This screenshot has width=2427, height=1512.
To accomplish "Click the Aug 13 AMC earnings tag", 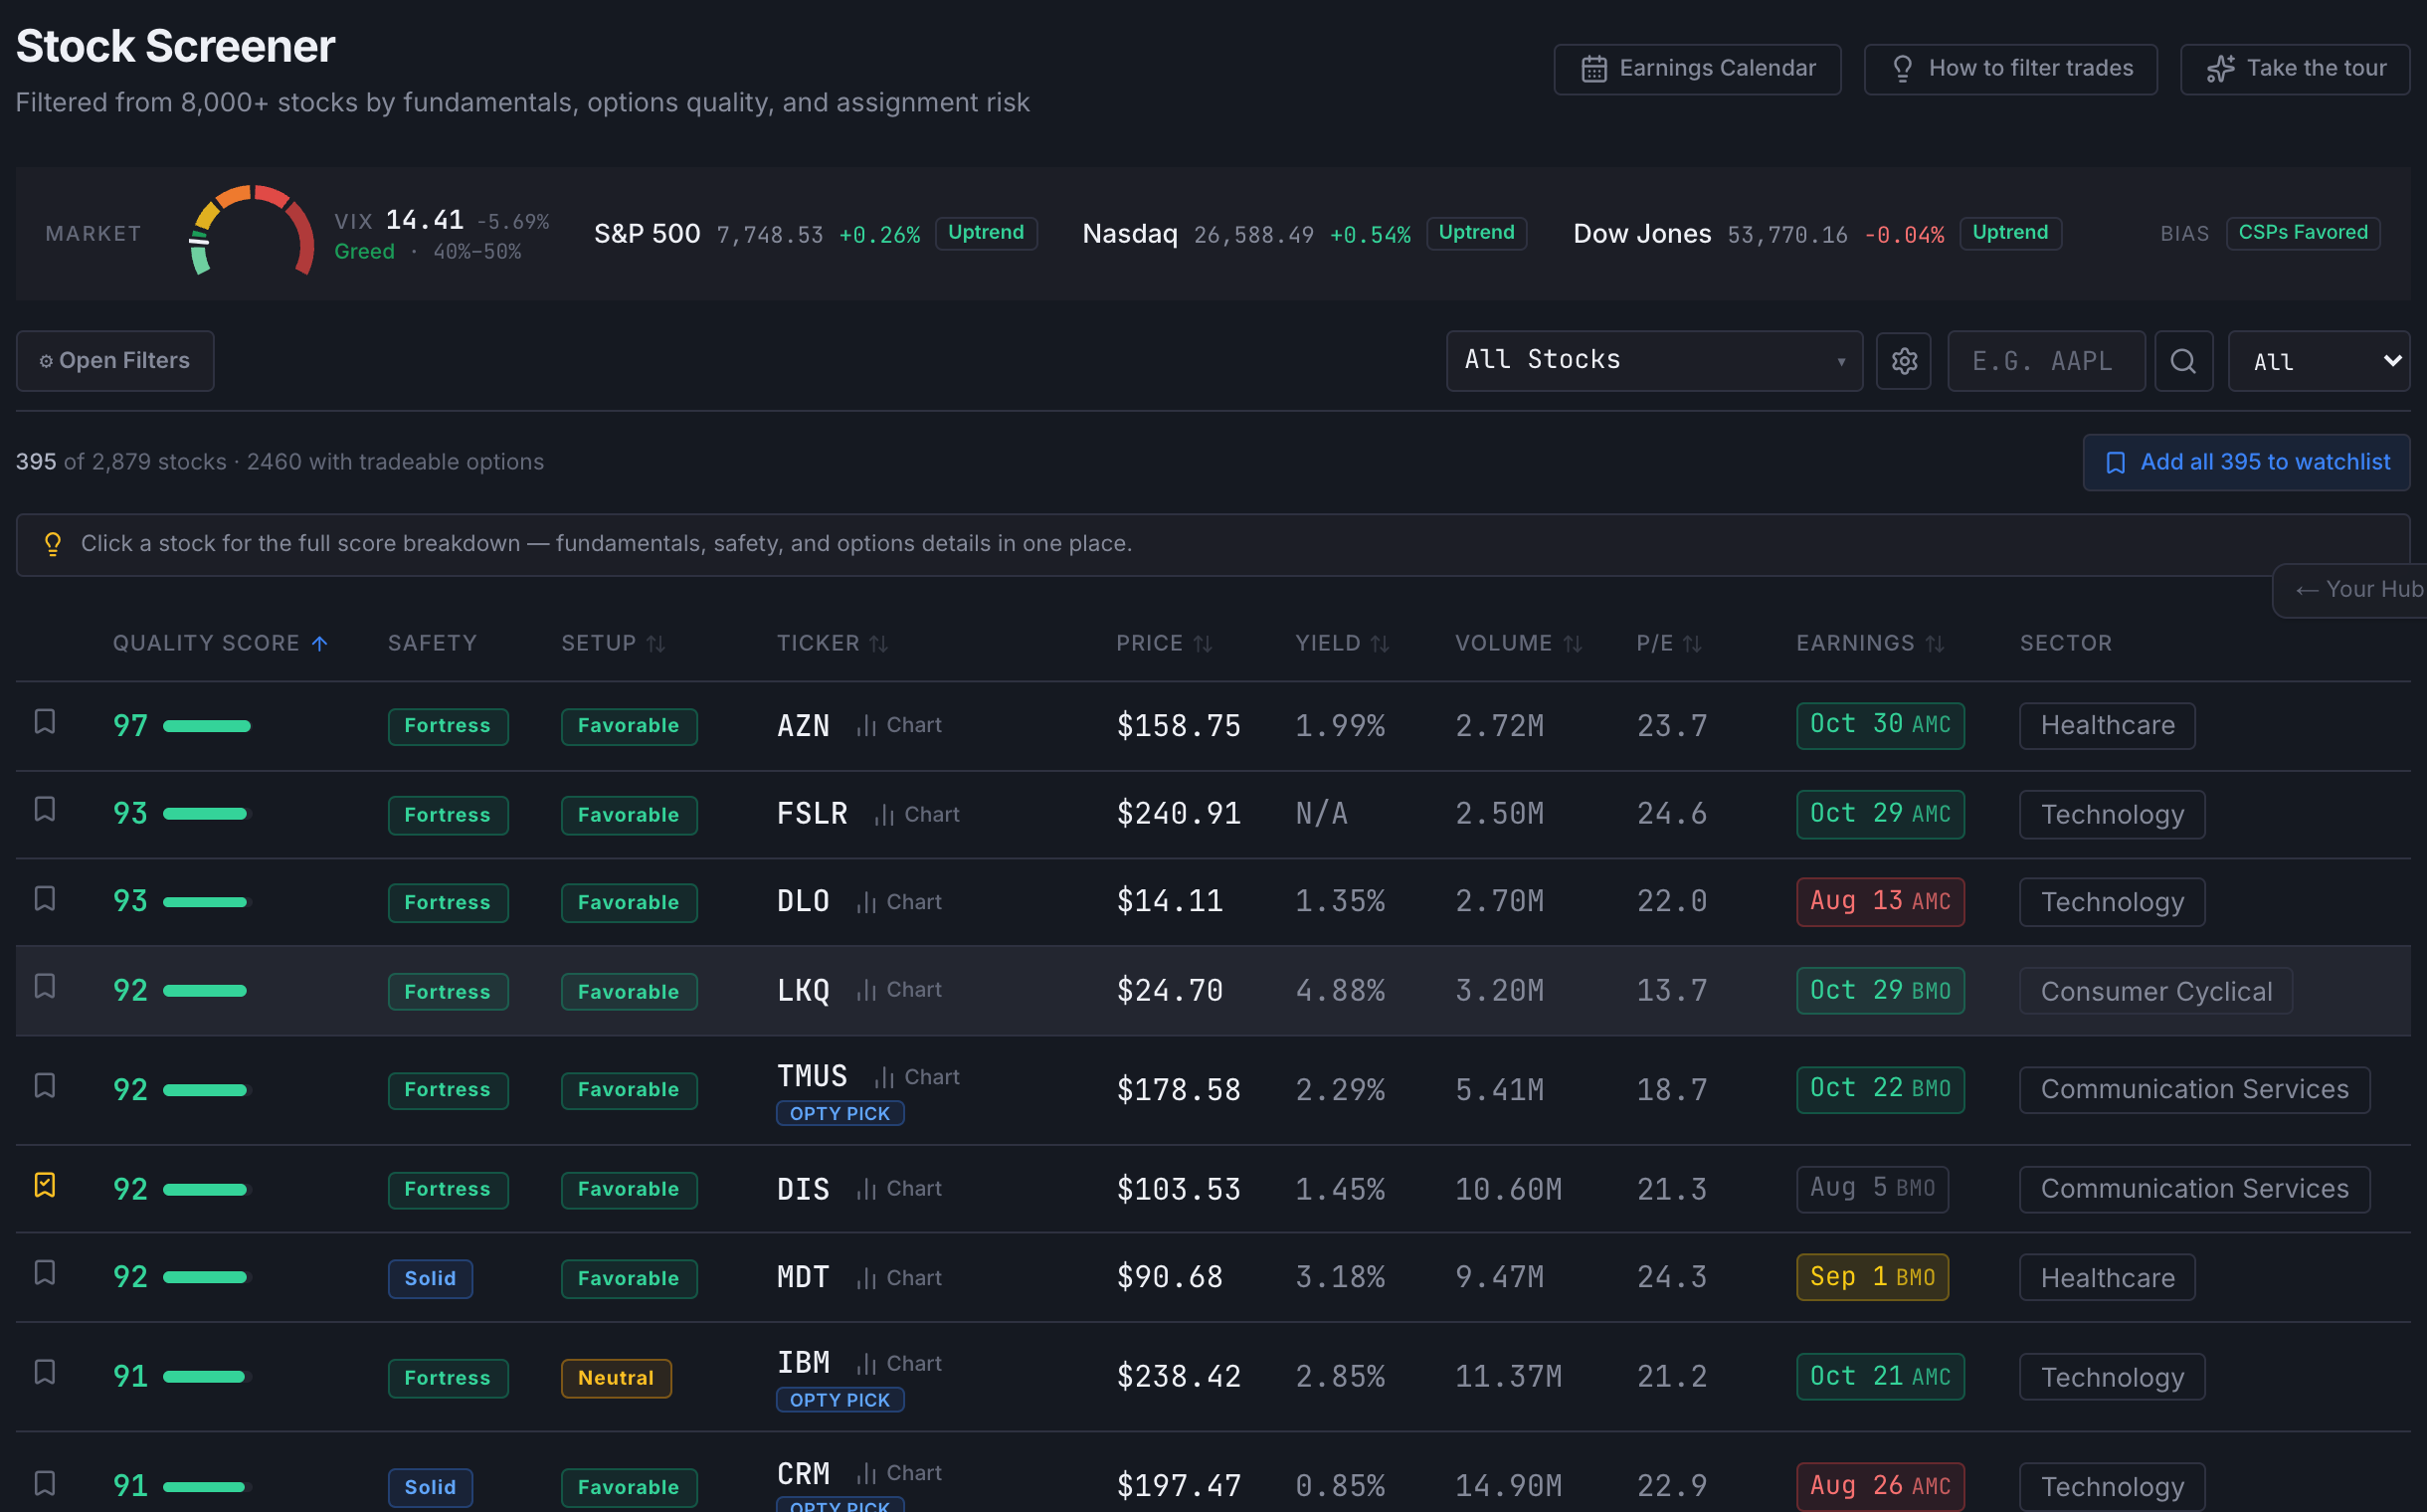I will [1880, 902].
